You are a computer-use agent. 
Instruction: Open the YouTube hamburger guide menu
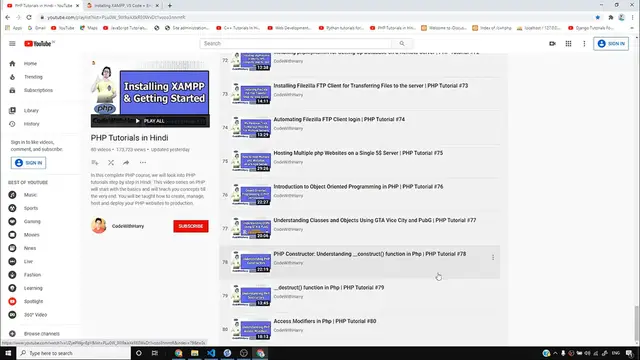[x=12, y=44]
